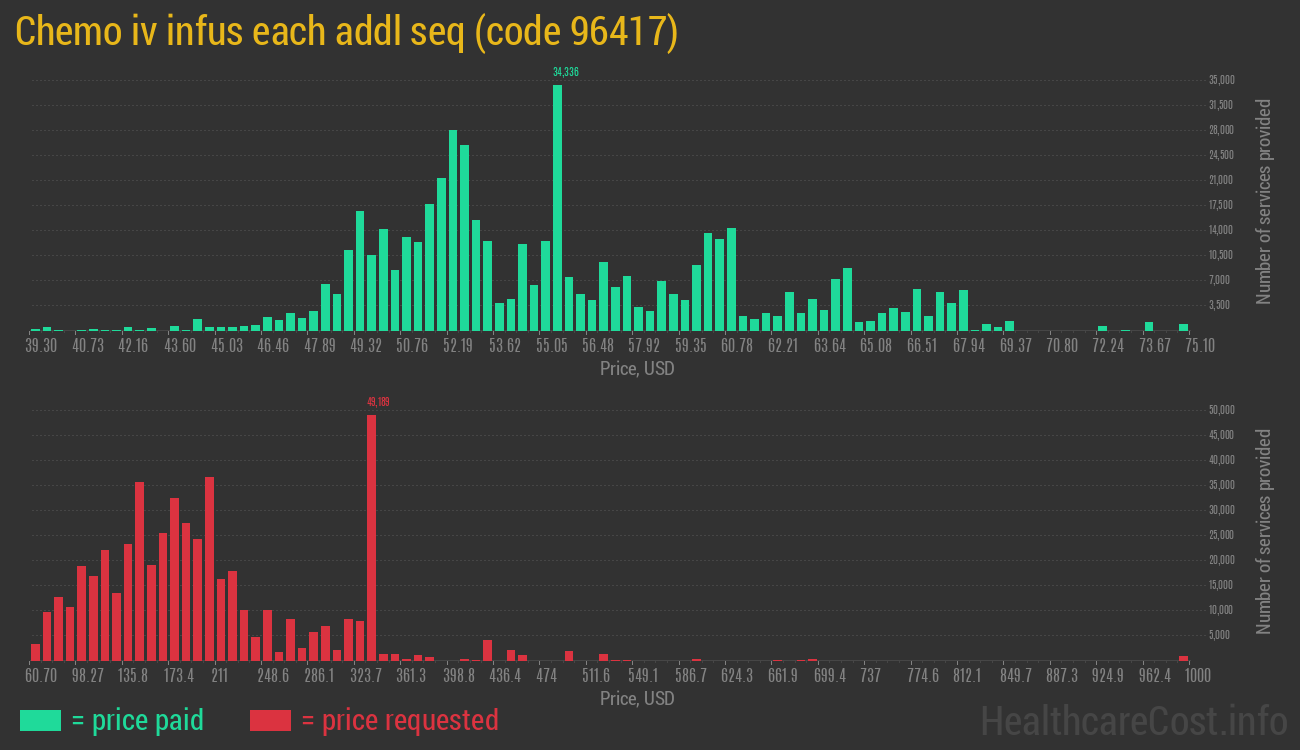Click the 323.7 tick on lower price axis
Viewport: 1300px width, 750px height.
click(366, 675)
